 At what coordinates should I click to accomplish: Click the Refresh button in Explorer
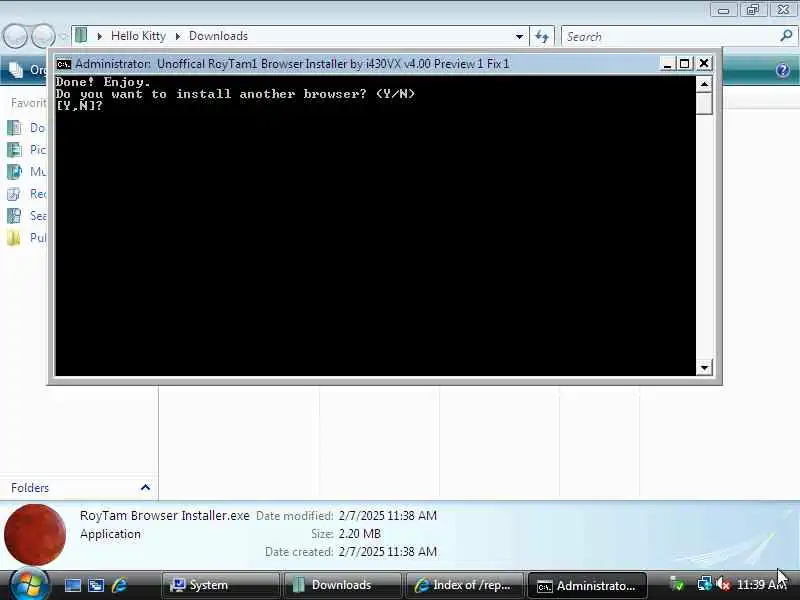(x=542, y=37)
